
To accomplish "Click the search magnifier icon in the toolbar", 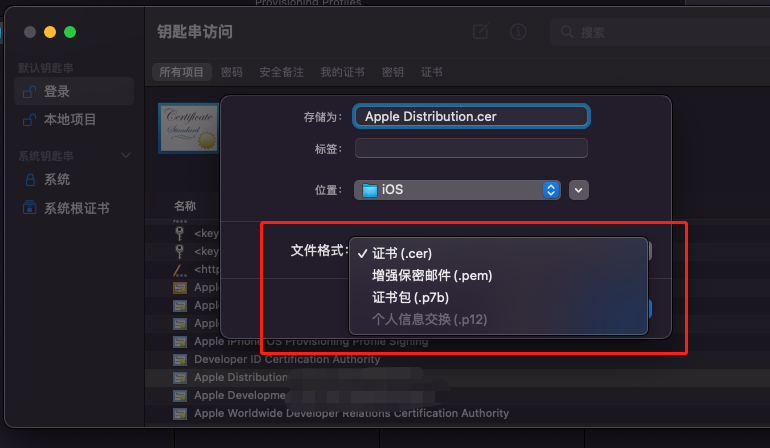I will pos(568,32).
